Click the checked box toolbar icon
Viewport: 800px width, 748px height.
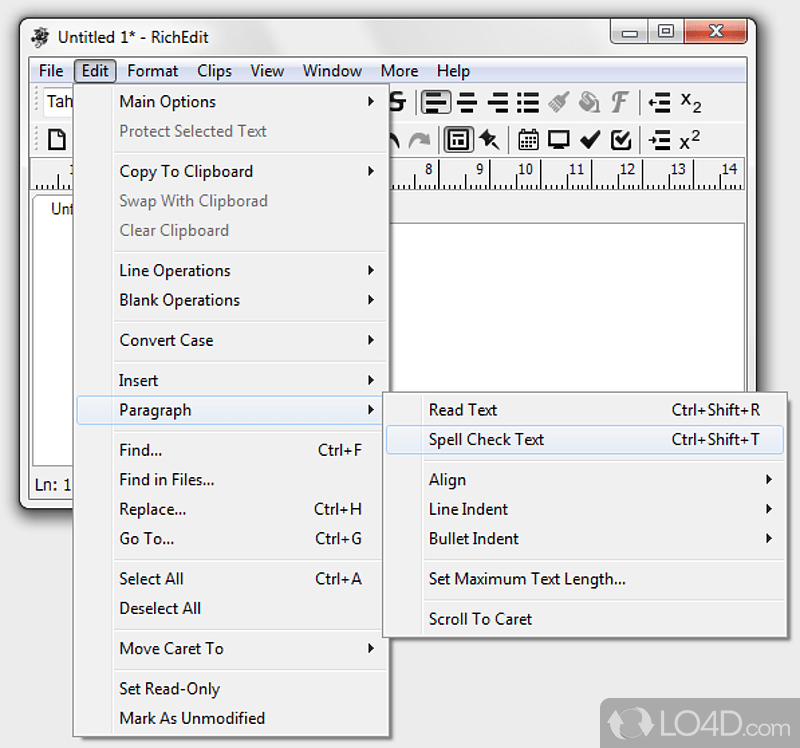click(x=621, y=140)
